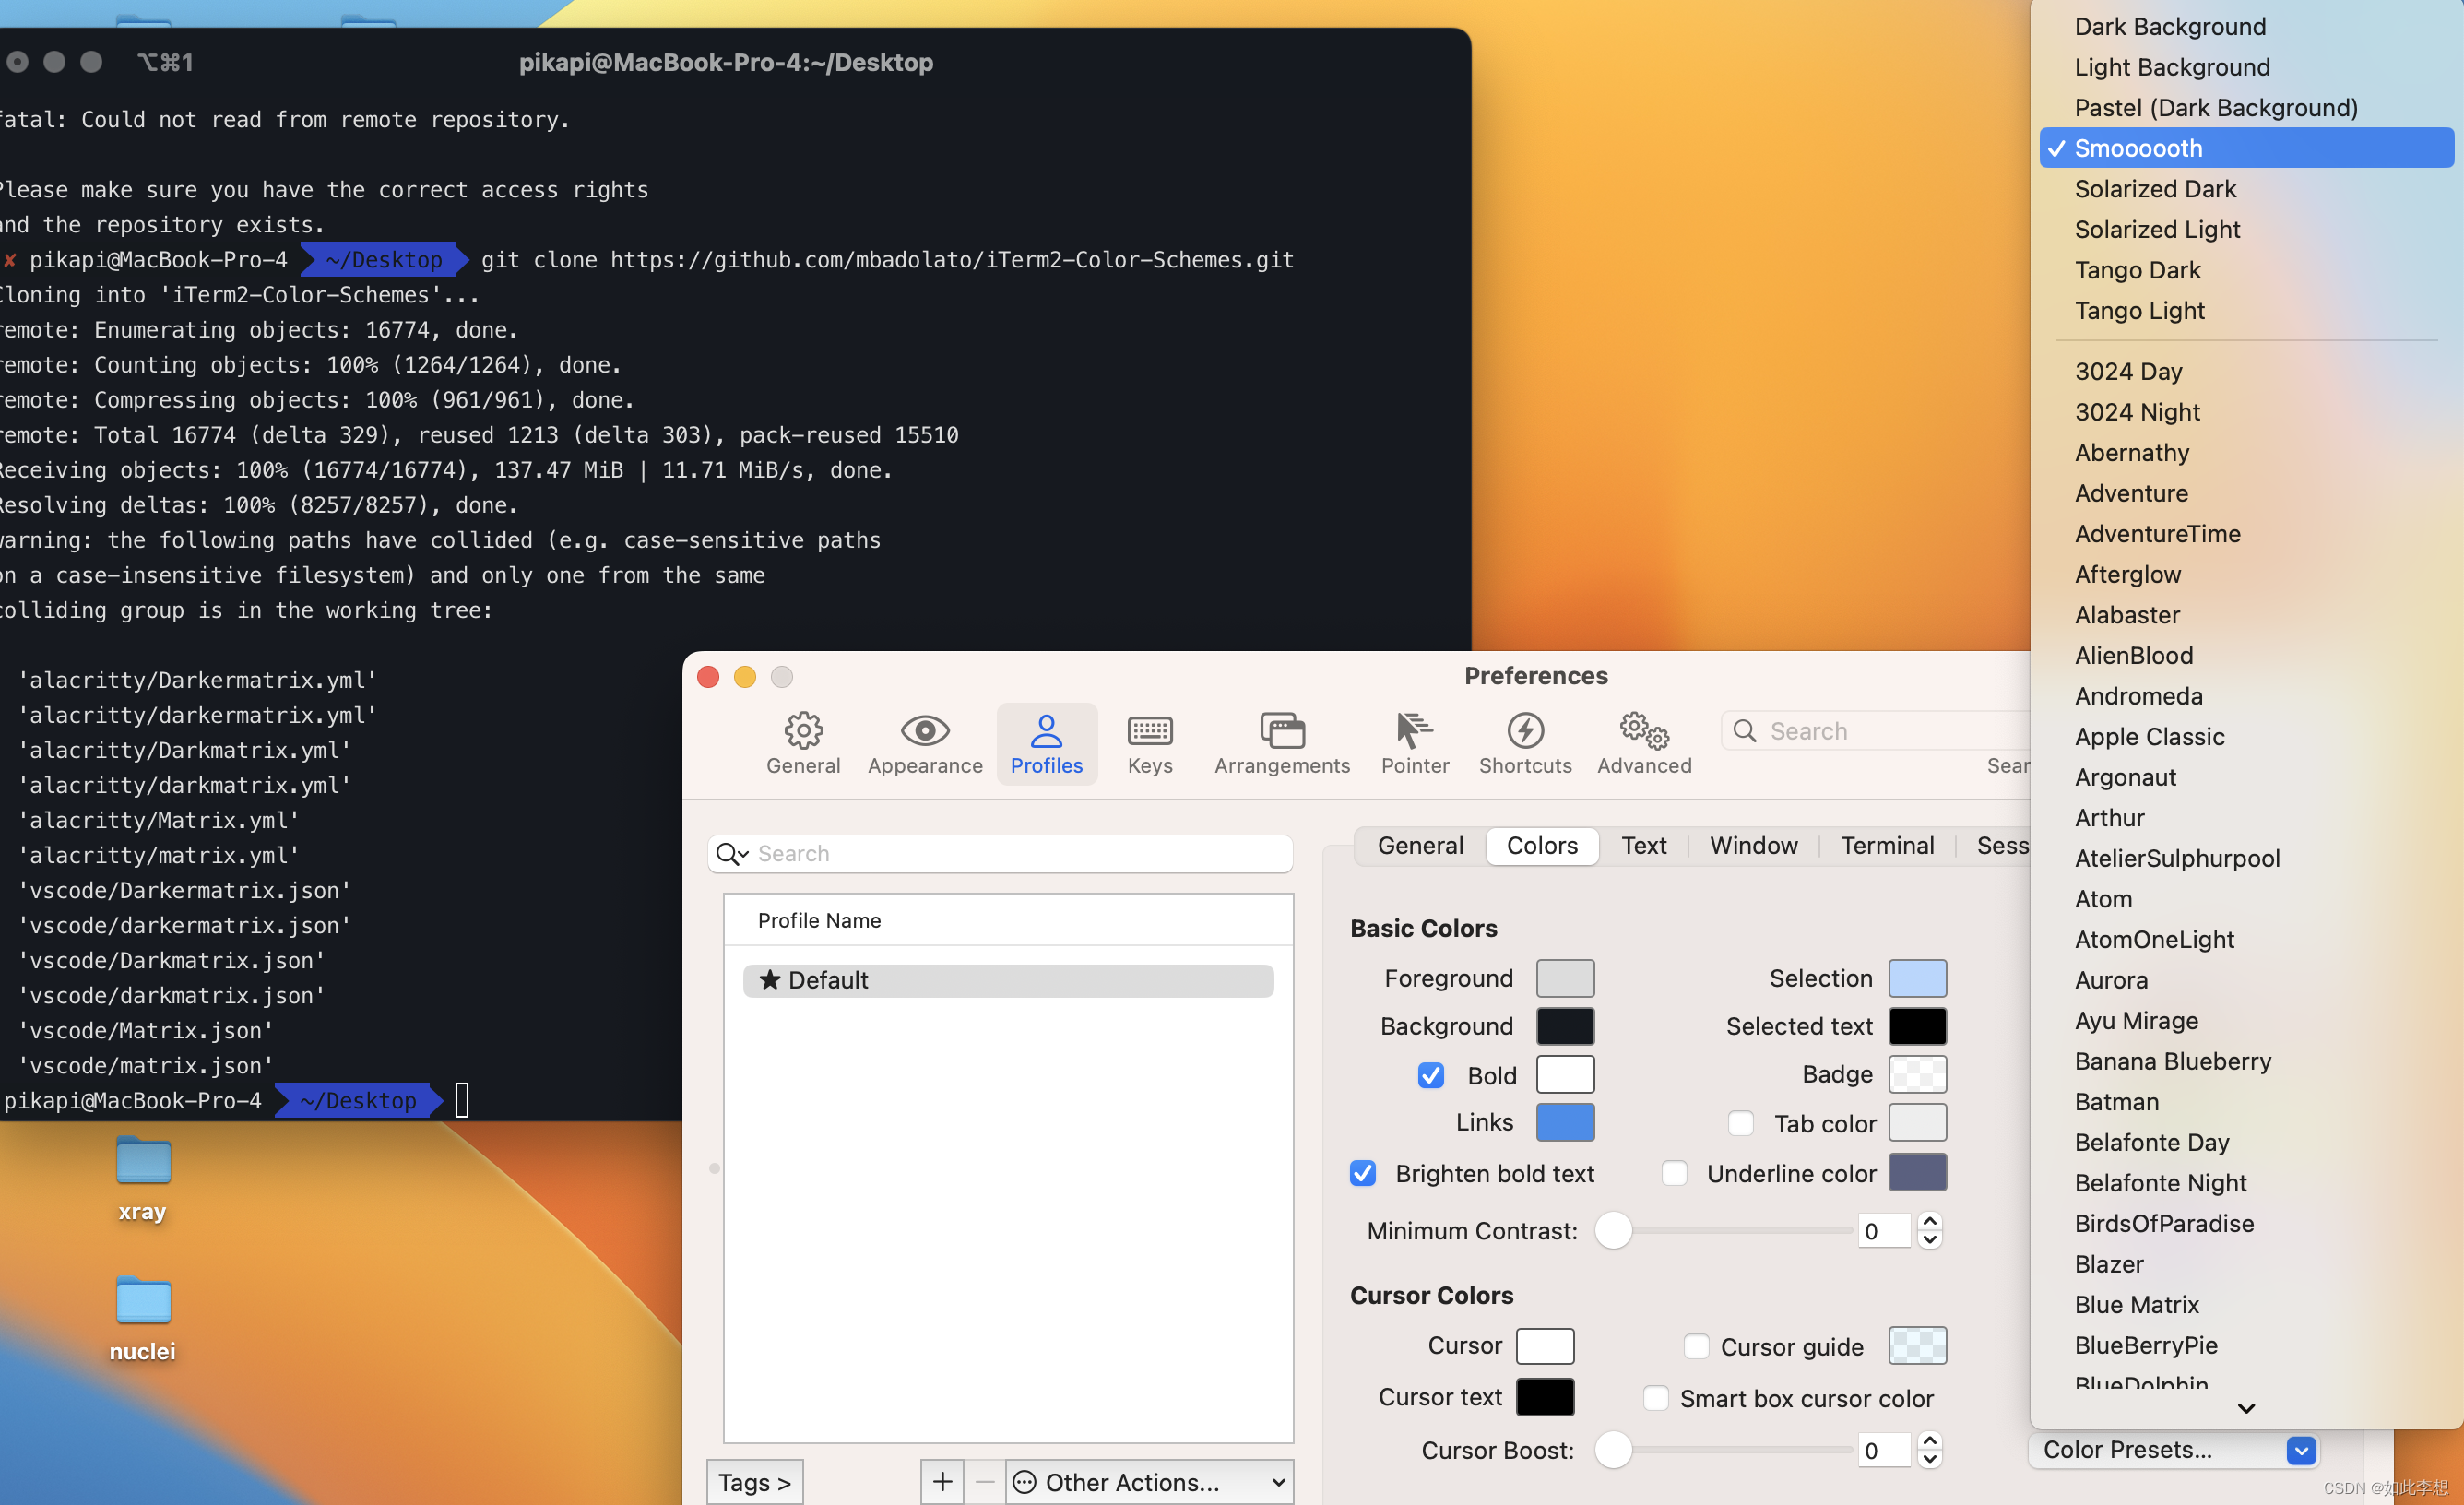This screenshot has height=1505, width=2464.
Task: Open the Shortcuts preferences pane
Action: click(x=1524, y=743)
